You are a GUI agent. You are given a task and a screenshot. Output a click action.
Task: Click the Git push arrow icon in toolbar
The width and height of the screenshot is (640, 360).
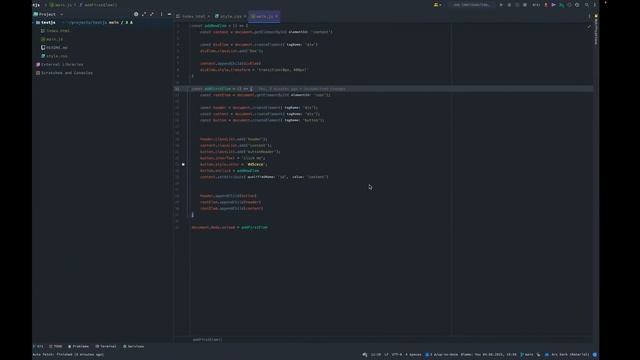pos(553,5)
